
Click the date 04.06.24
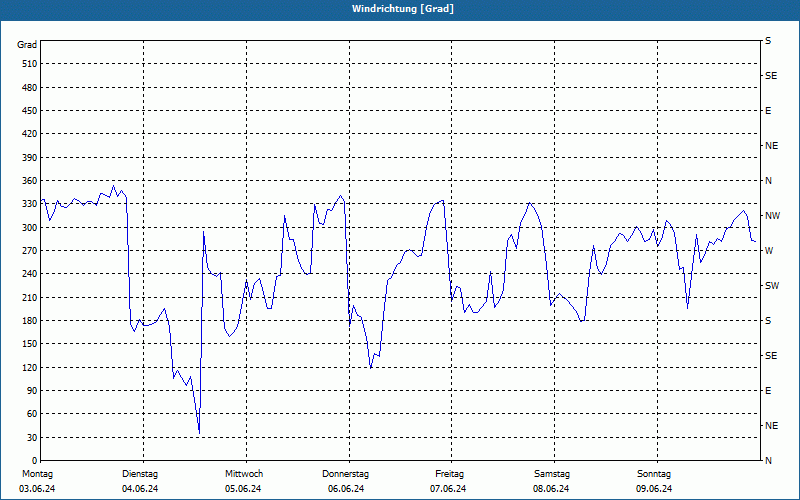click(x=140, y=489)
